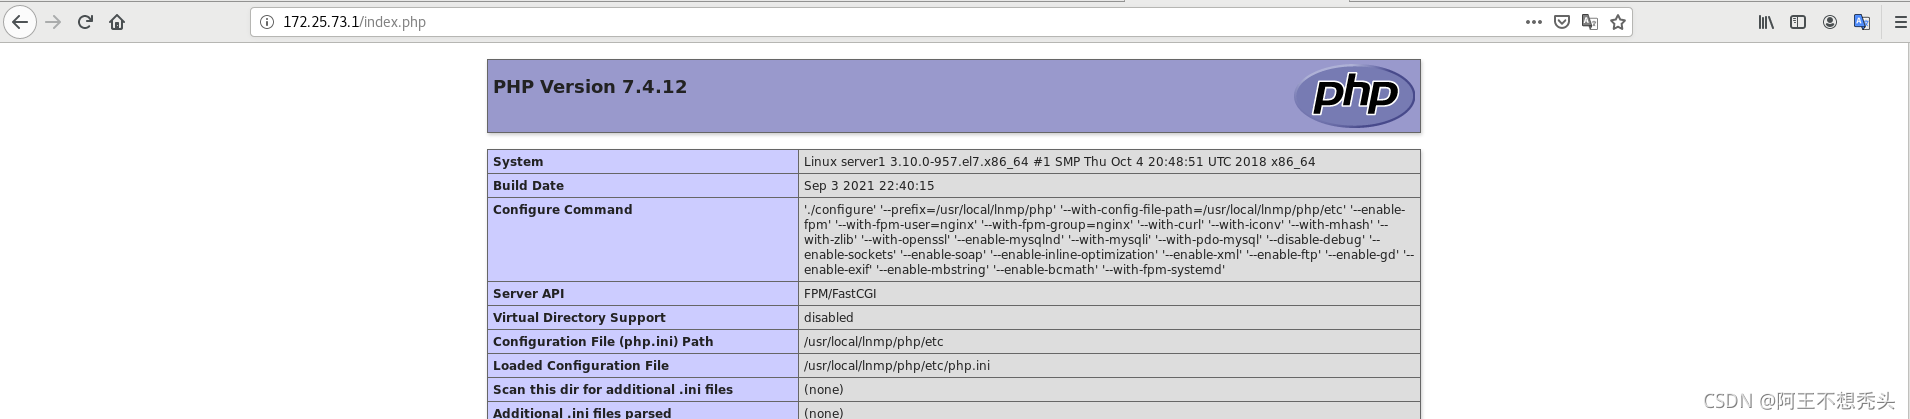Screen dimensions: 1910x419
Task: Select the 'Virtual Directory Support' label
Action: (579, 318)
